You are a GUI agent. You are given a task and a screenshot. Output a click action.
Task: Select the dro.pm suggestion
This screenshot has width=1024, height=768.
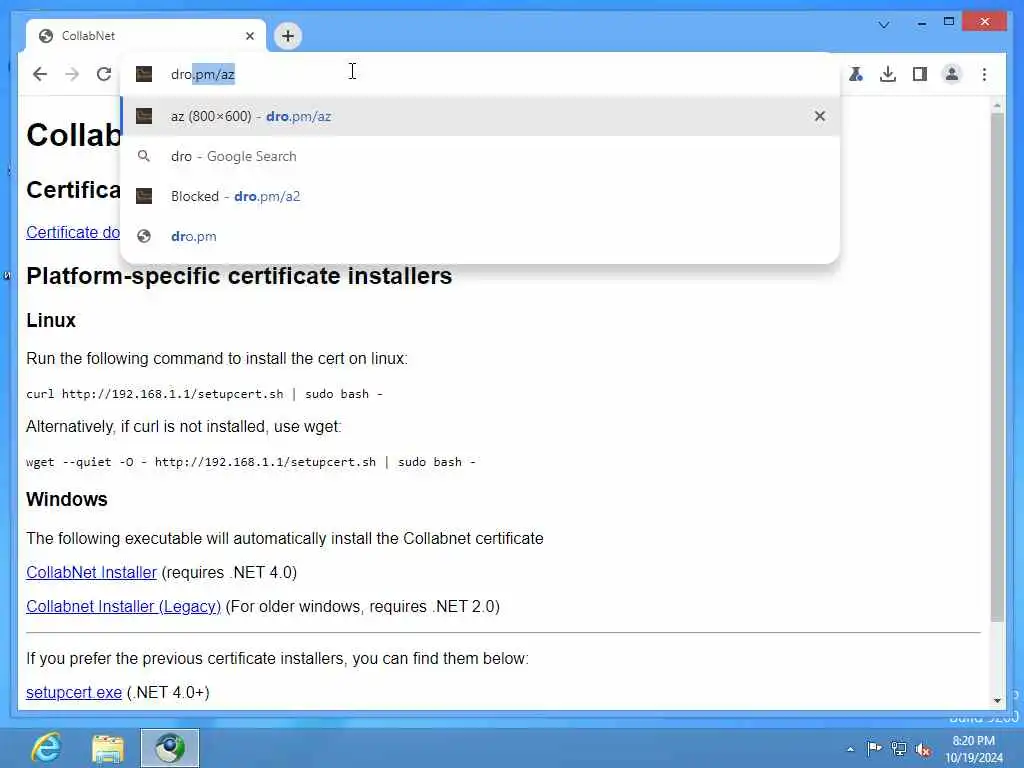coord(480,236)
